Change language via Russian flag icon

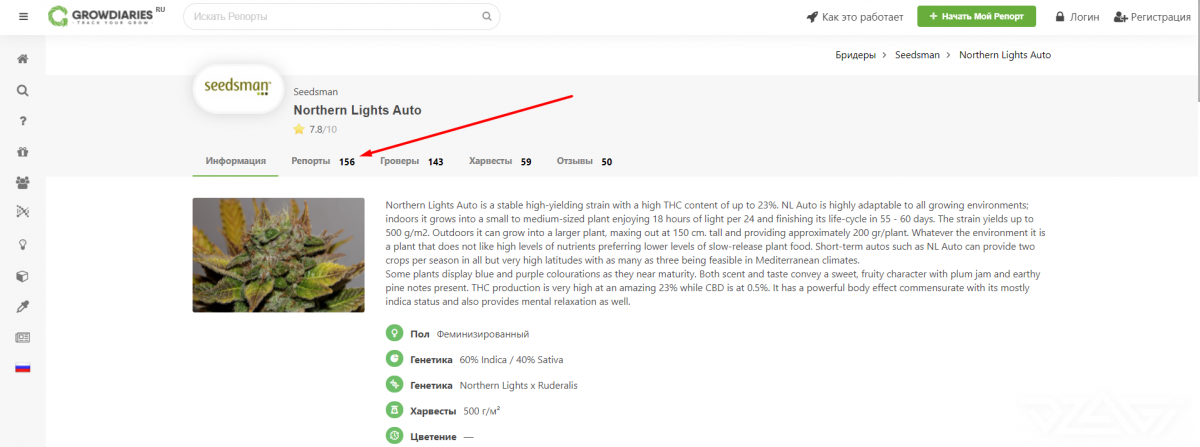pos(23,368)
